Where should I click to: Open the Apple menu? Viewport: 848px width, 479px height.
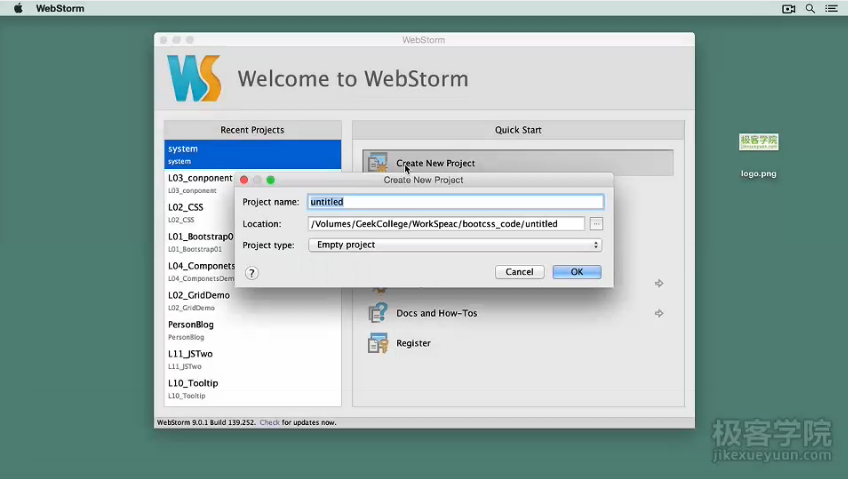tap(18, 8)
